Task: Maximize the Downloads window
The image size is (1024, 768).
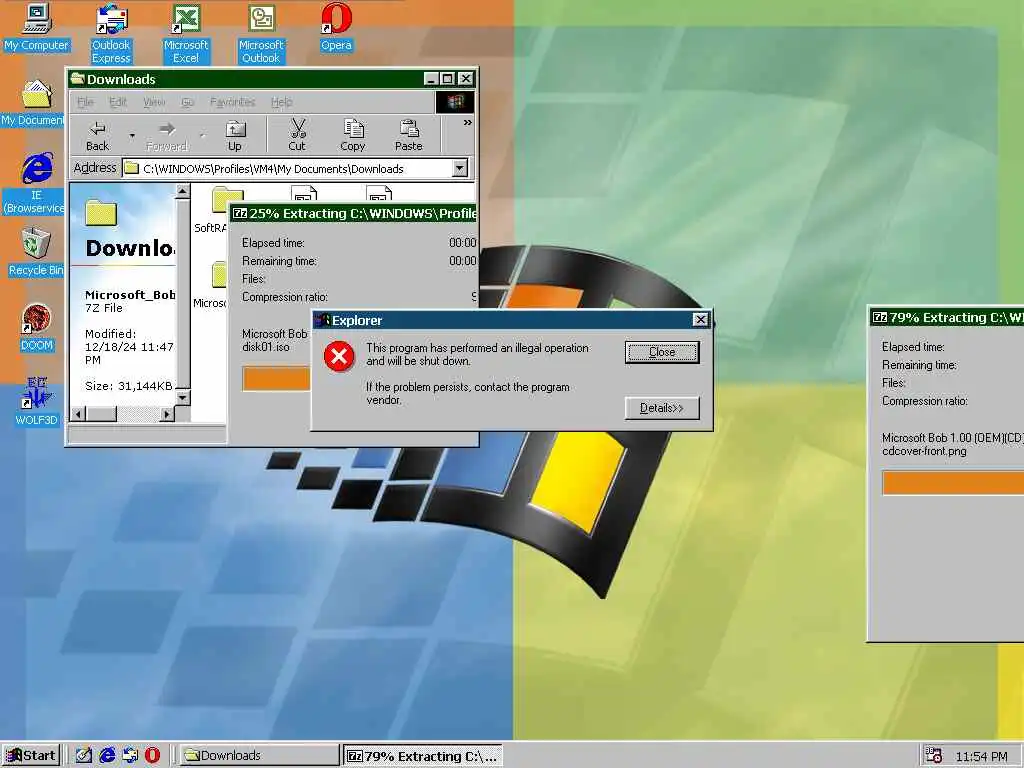Action: (x=447, y=79)
